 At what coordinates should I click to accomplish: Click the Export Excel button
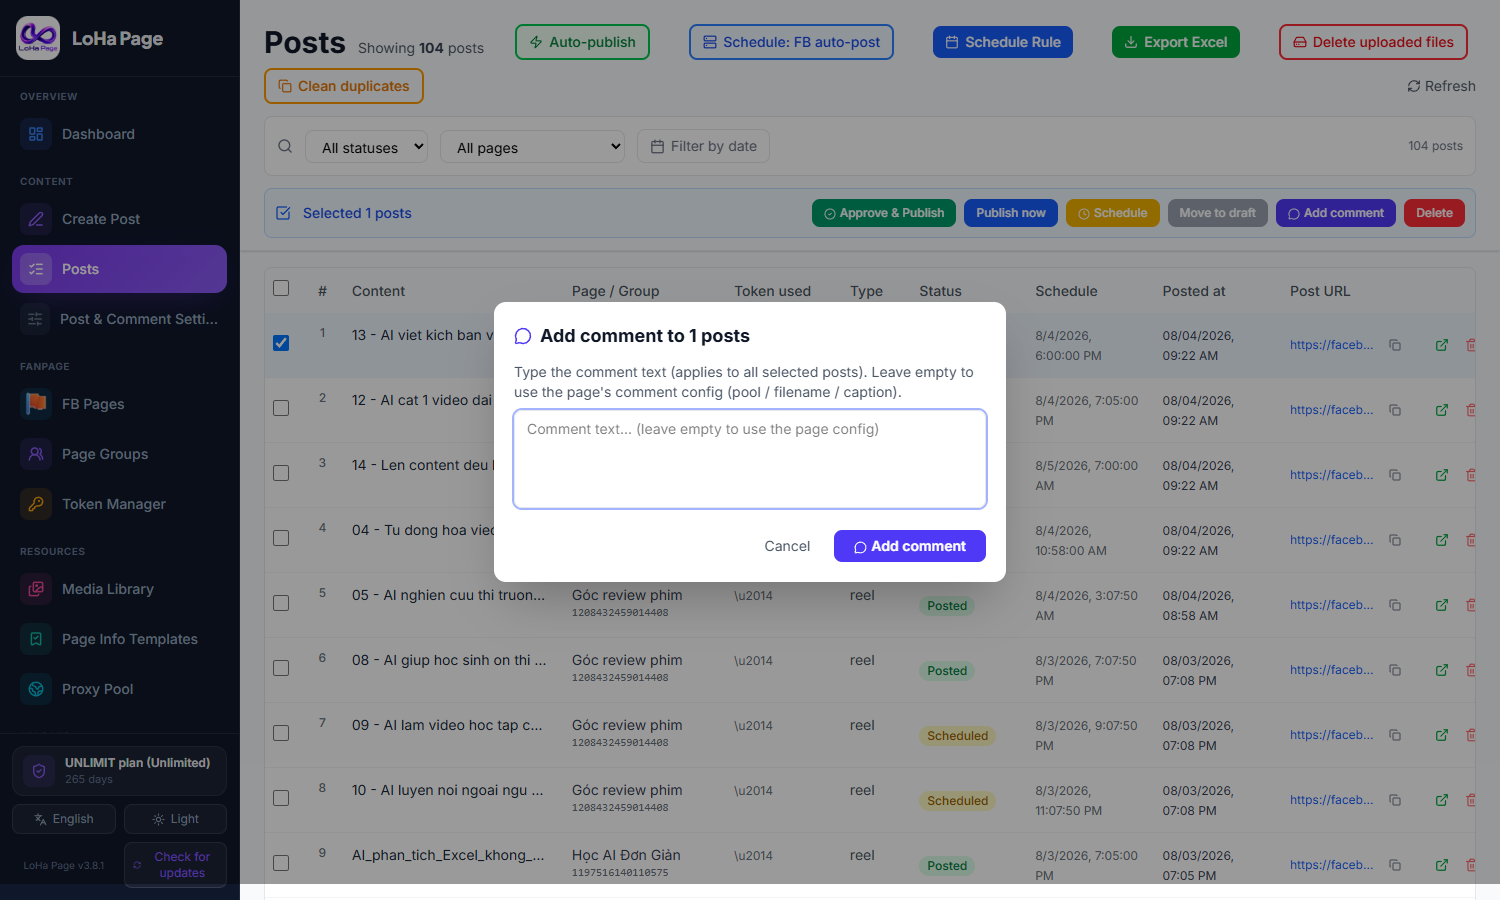point(1176,42)
